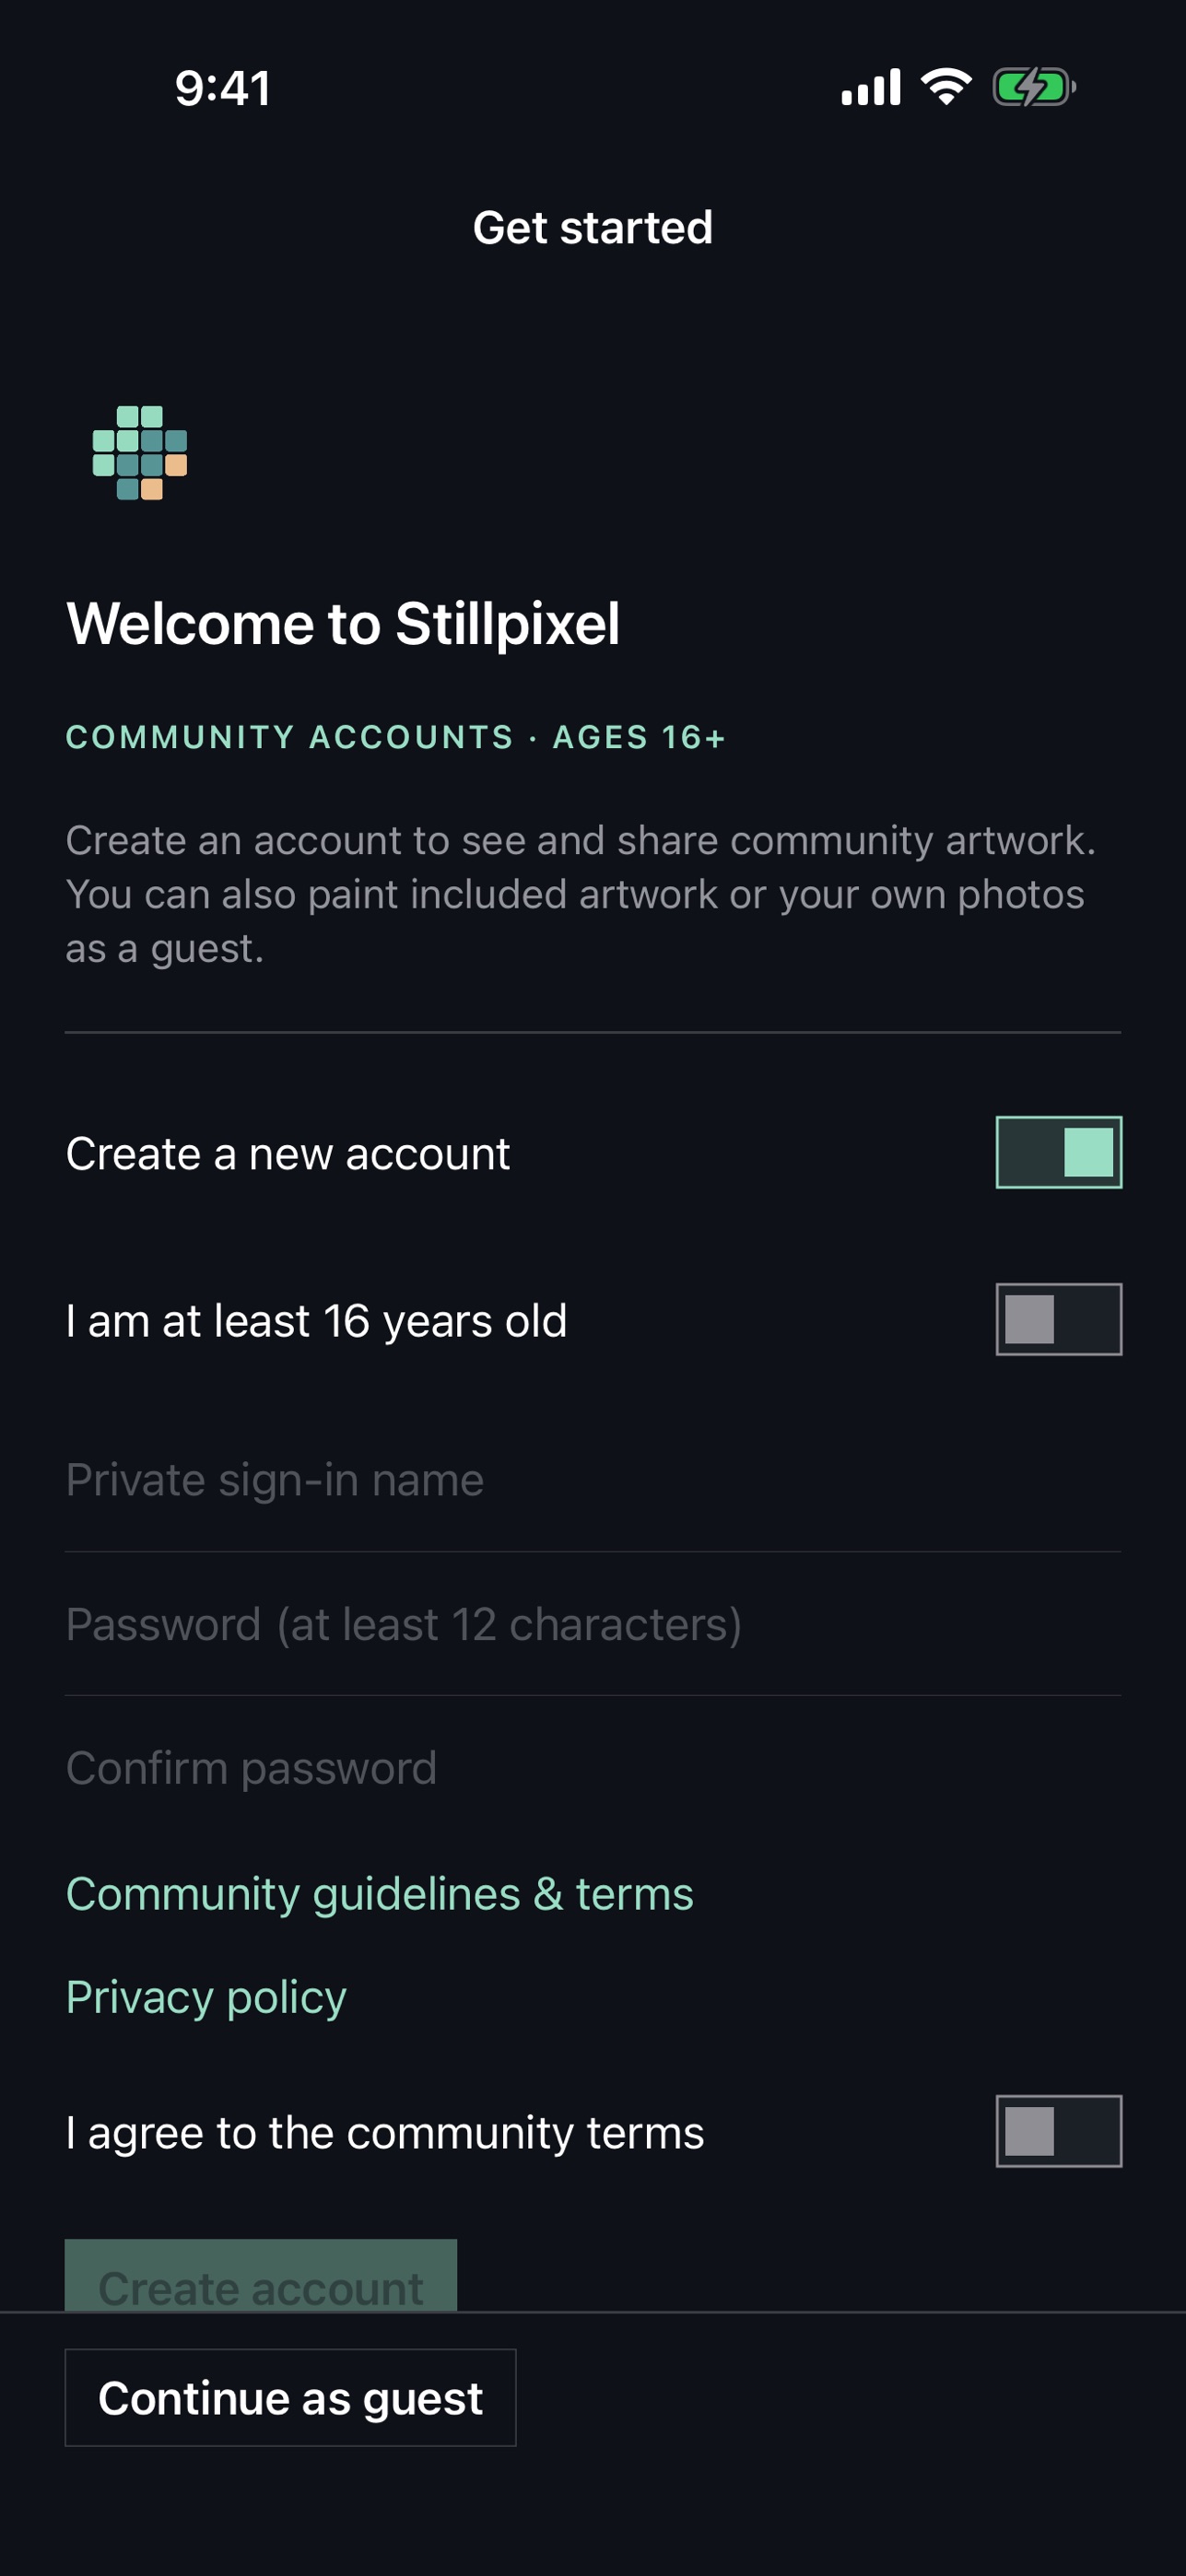The image size is (1186, 2576).
Task: Toggle off Create a new account switch
Action: [x=1058, y=1152]
